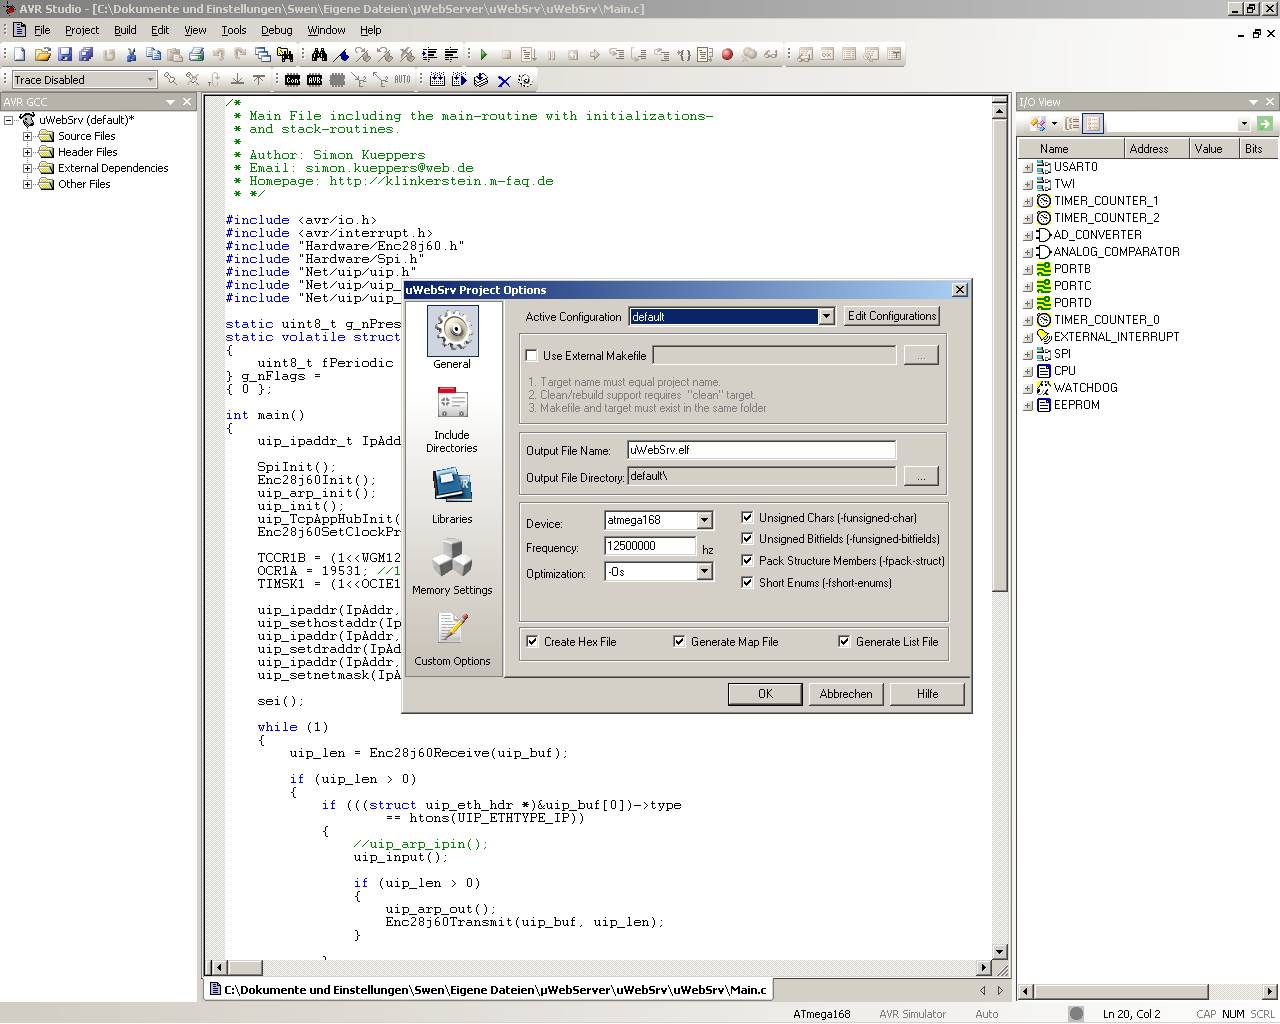Viewport: 1280px width, 1024px height.
Task: Click the AVR programmer chip icon
Action: tap(315, 80)
